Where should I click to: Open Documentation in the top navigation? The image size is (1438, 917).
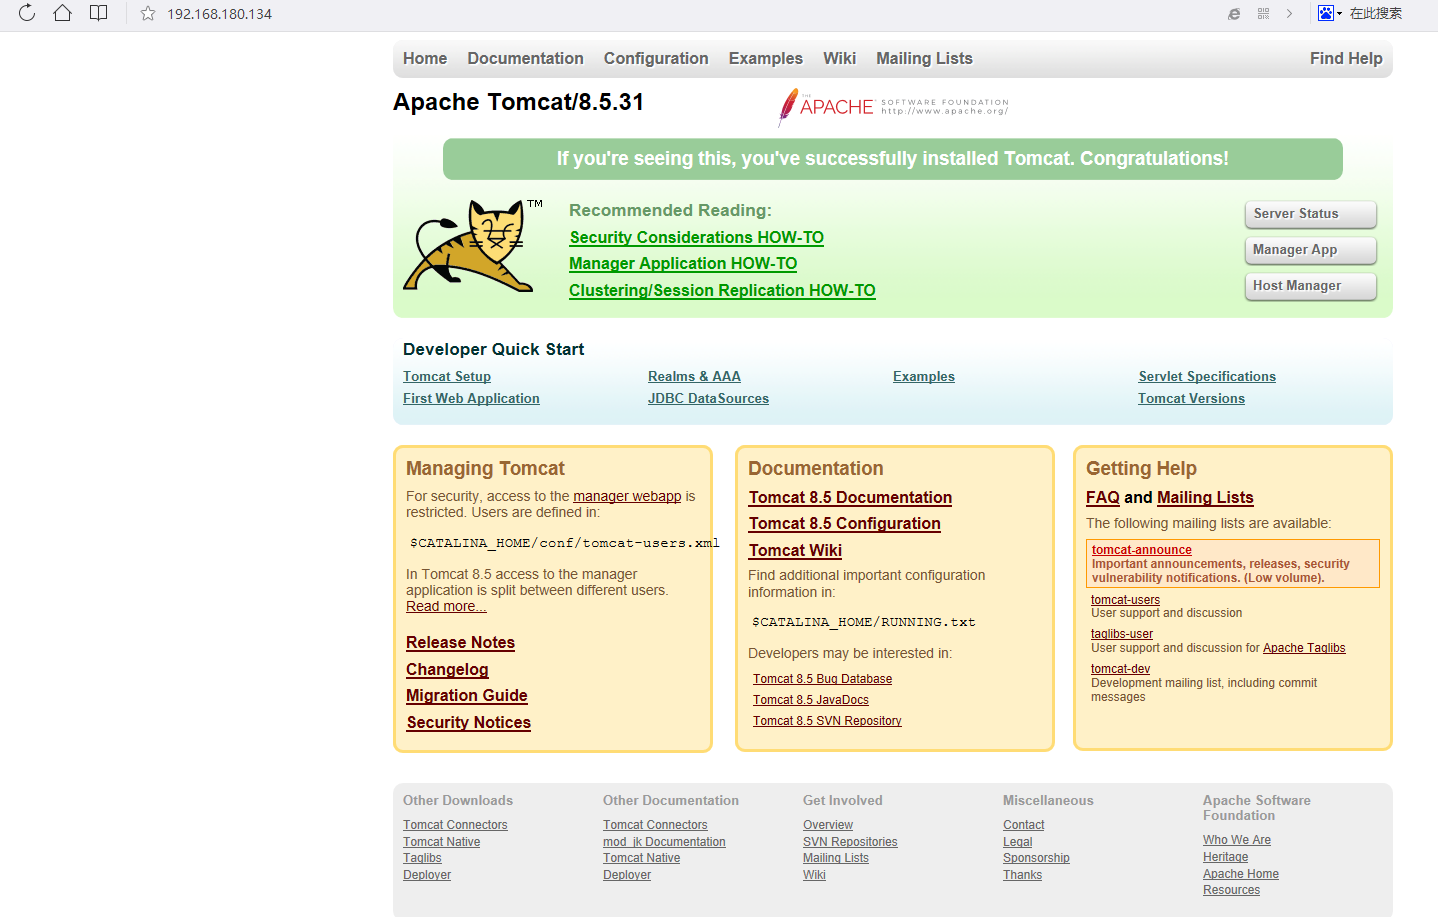tap(525, 59)
